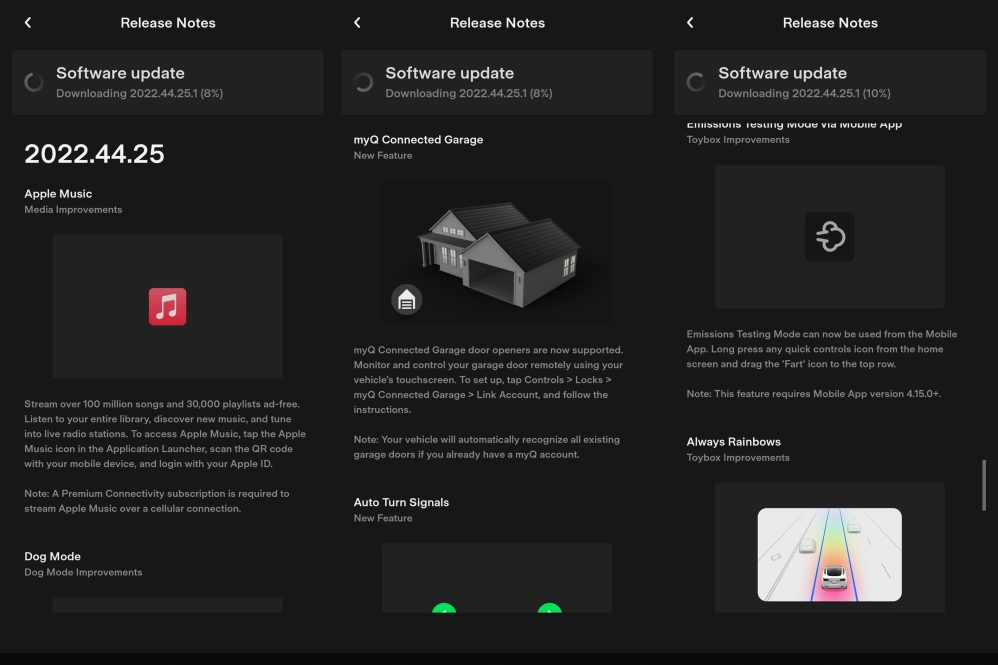This screenshot has height=665, width=998.
Task: Select the Dog Mode section heading
Action: pos(52,556)
